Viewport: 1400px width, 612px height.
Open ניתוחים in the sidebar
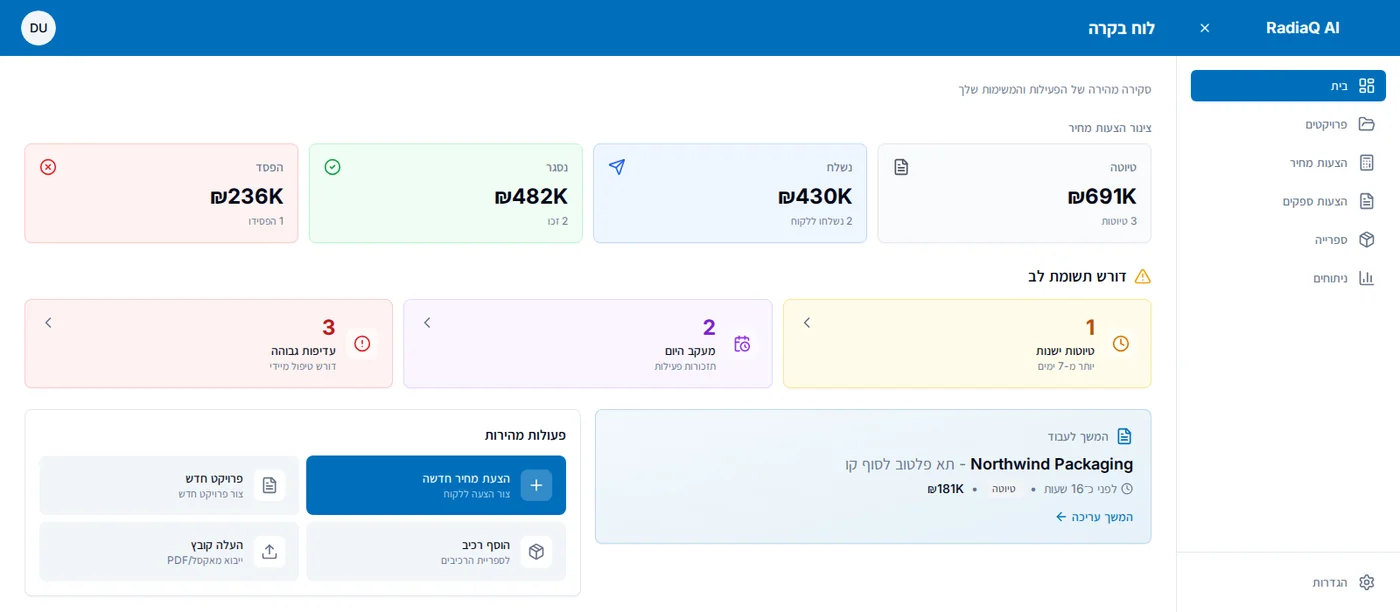pyautogui.click(x=1288, y=278)
